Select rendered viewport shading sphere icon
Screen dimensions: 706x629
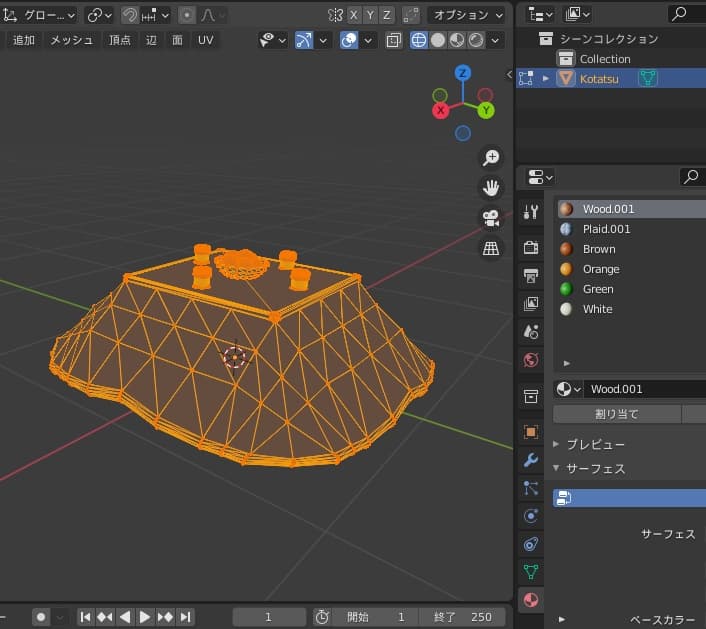click(476, 40)
